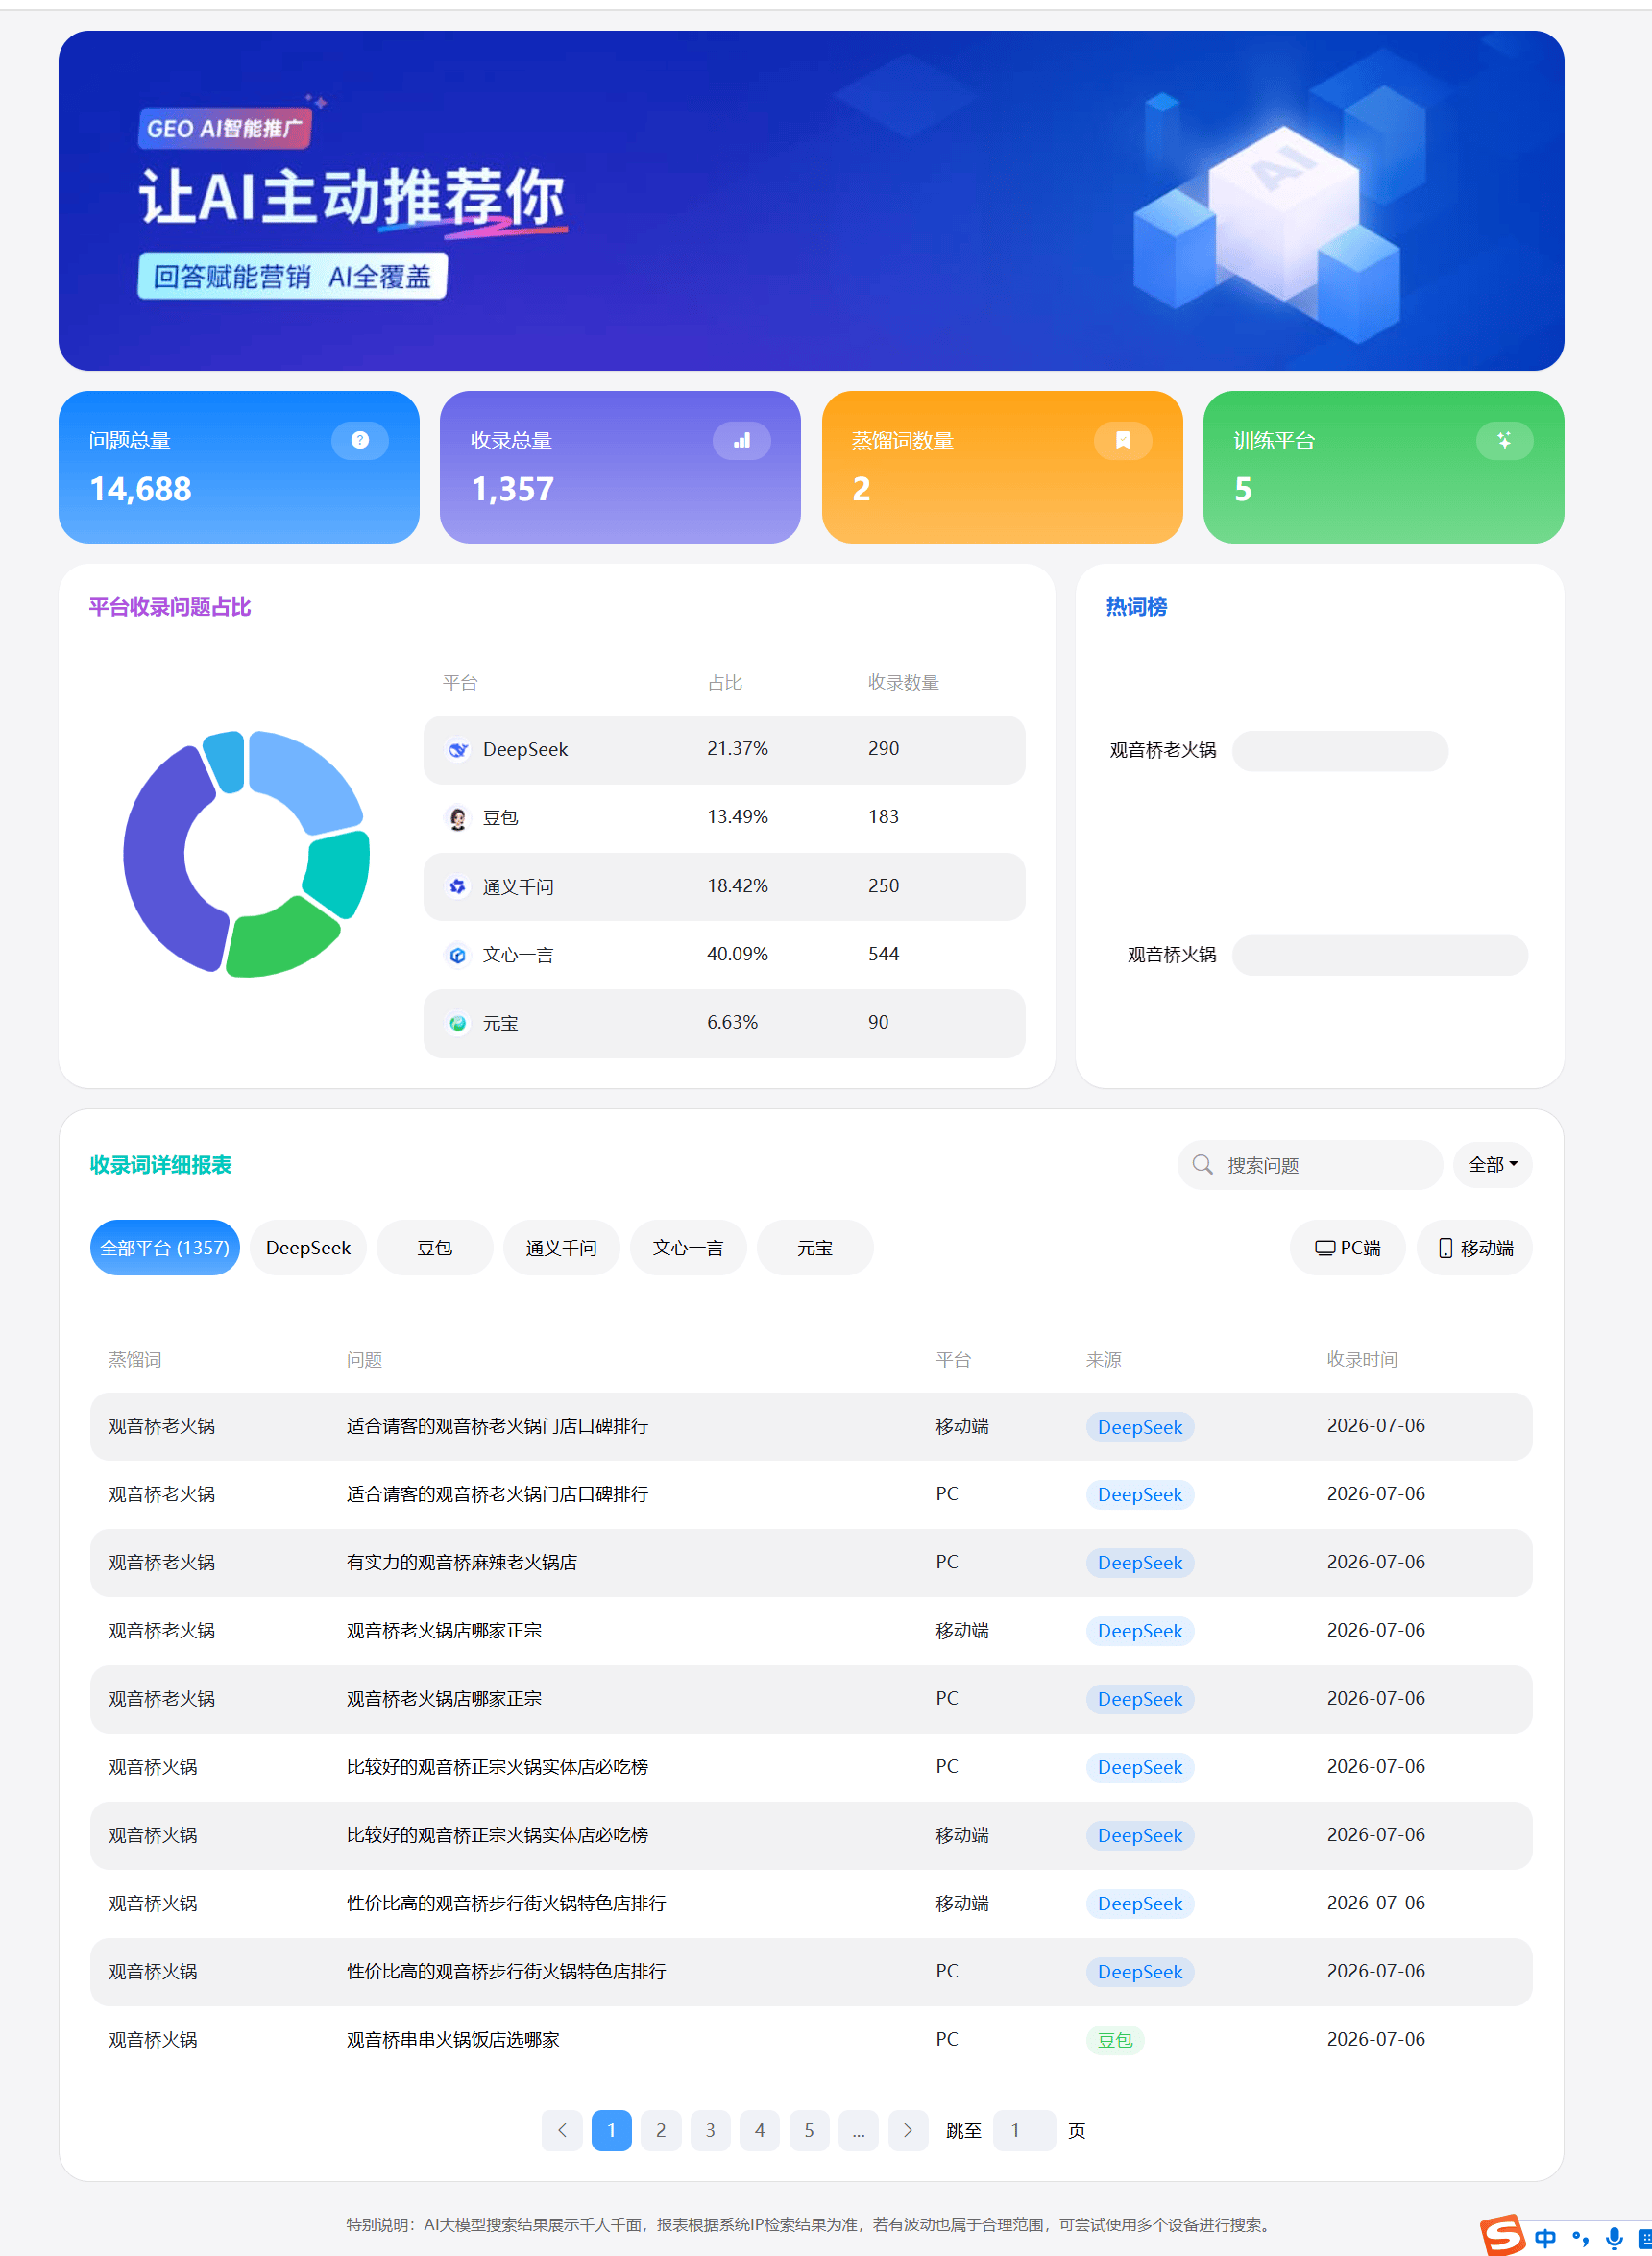Click the 收录数量 value 290
The height and width of the screenshot is (2256, 1652).
(x=884, y=749)
